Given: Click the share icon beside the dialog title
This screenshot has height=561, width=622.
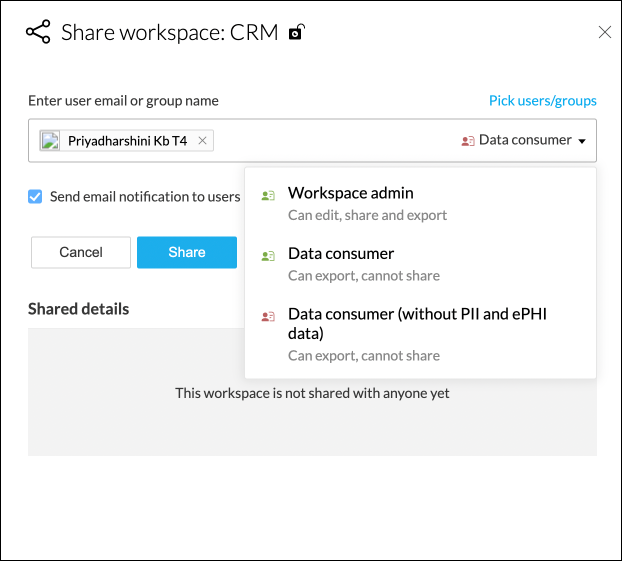Looking at the screenshot, I should 38,33.
